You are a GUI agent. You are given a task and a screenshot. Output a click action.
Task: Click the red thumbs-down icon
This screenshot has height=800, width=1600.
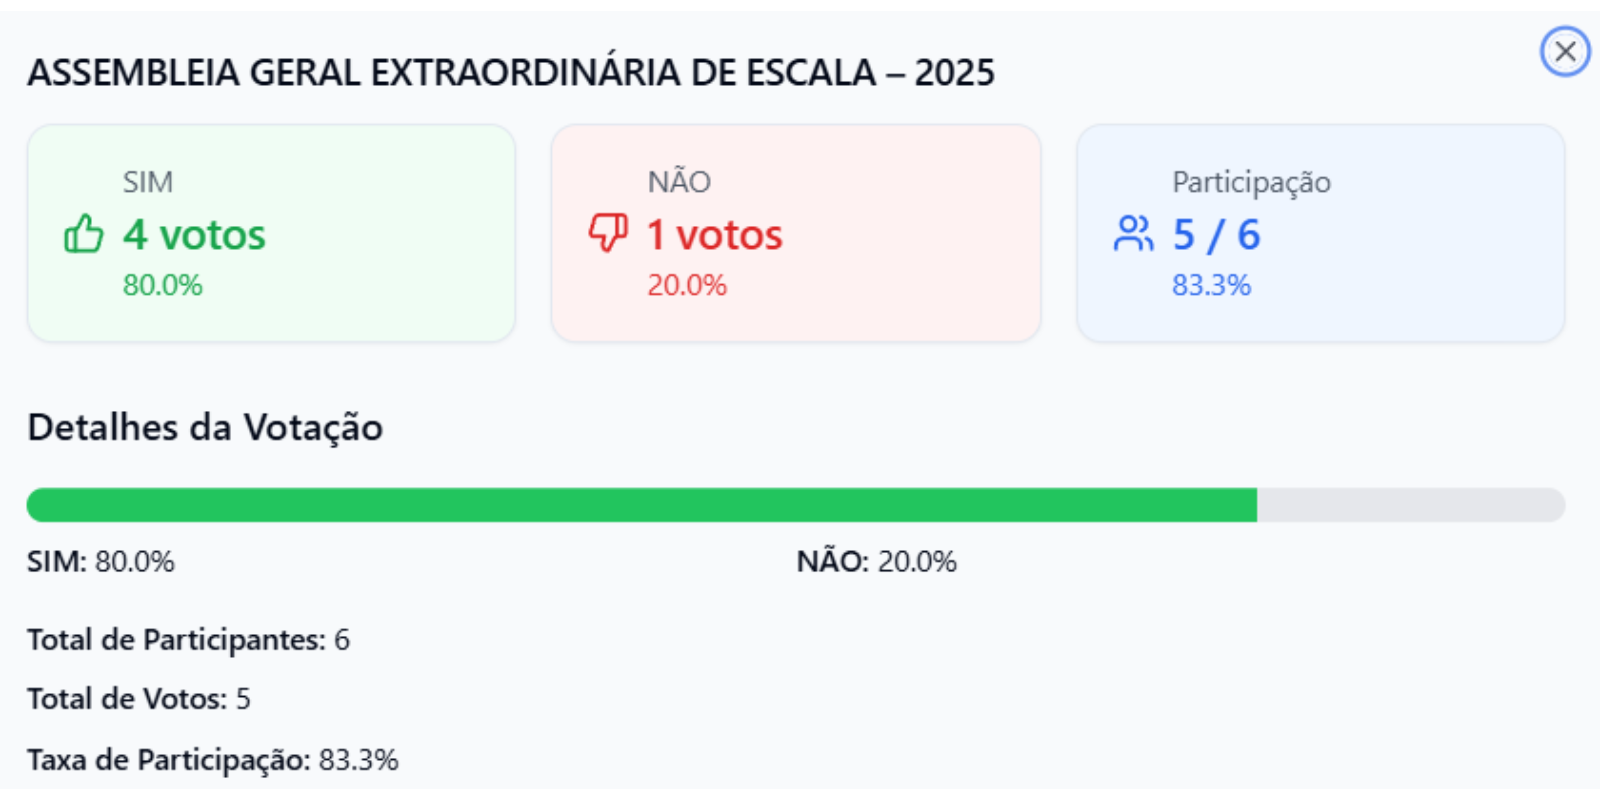[x=608, y=233]
